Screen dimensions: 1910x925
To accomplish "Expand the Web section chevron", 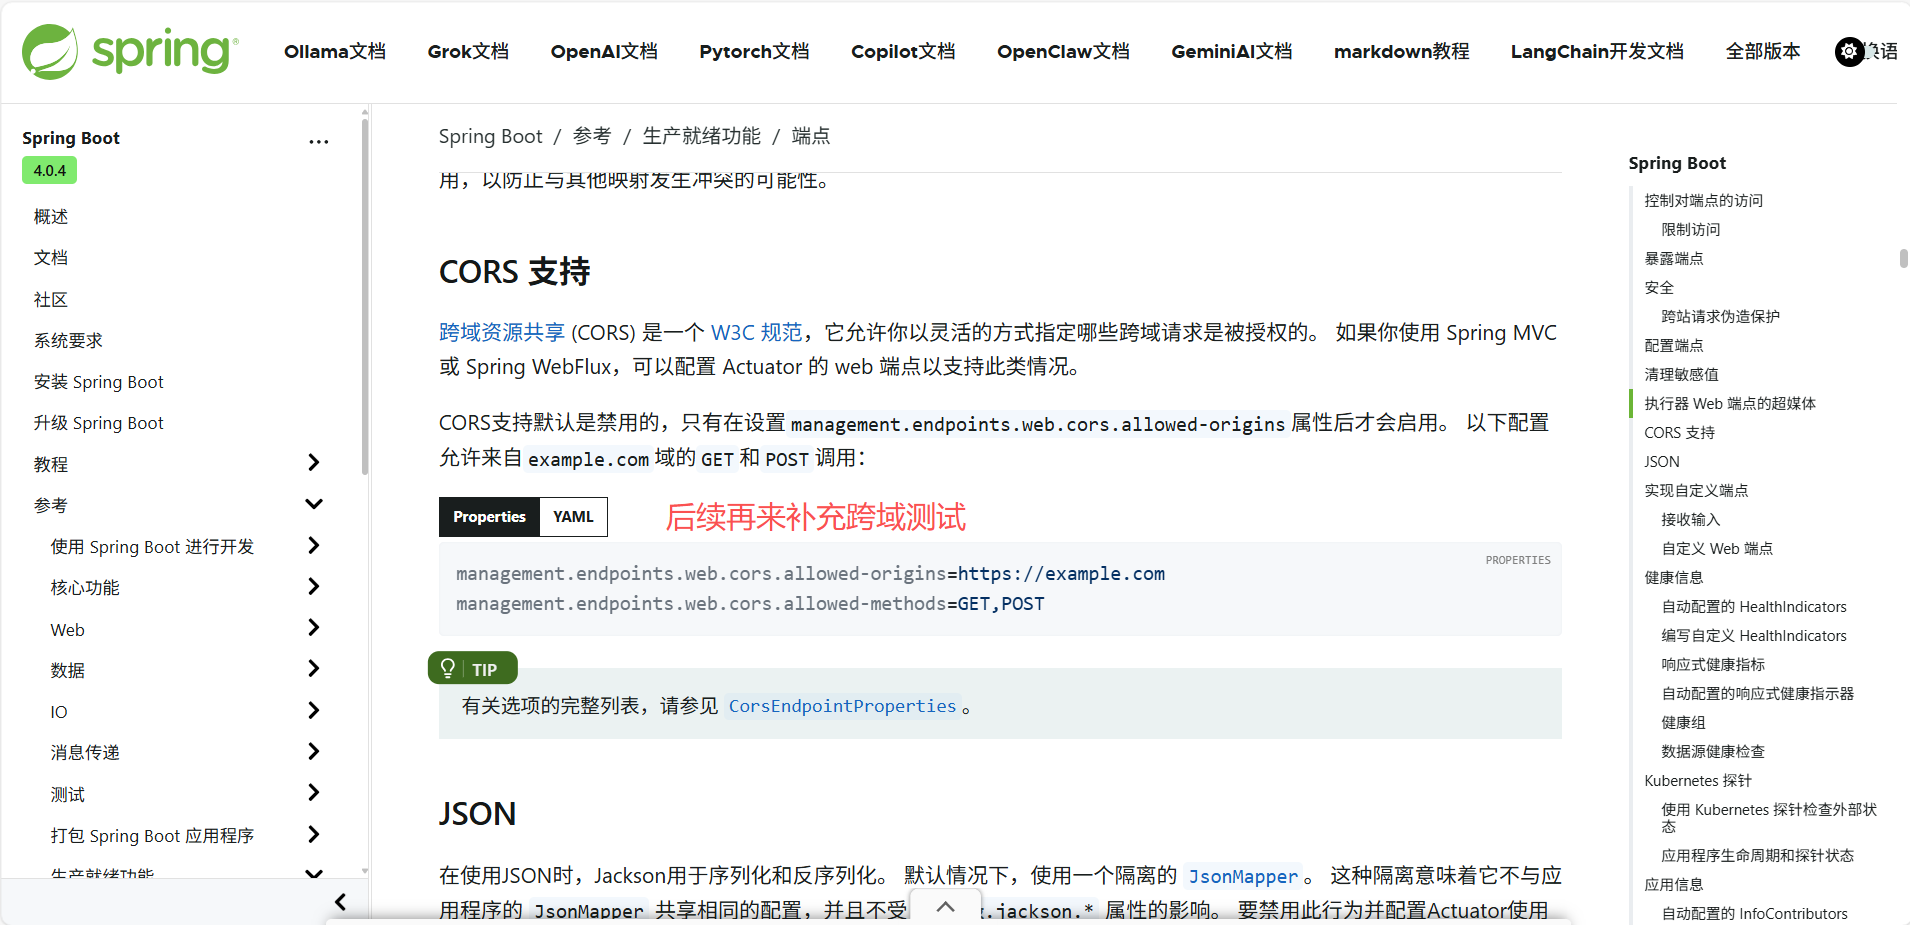I will pos(314,627).
